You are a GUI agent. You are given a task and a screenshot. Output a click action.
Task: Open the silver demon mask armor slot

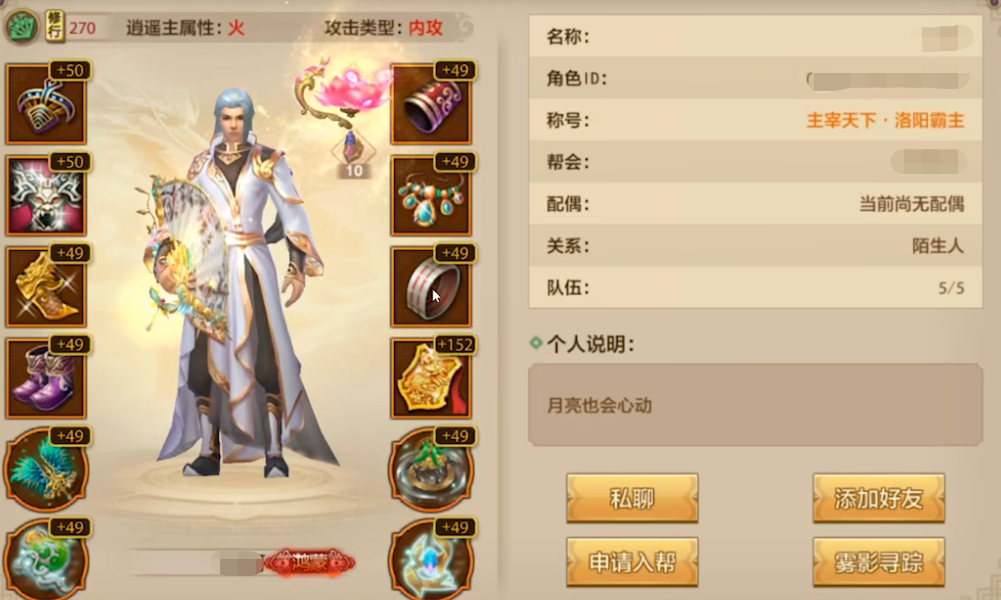46,195
